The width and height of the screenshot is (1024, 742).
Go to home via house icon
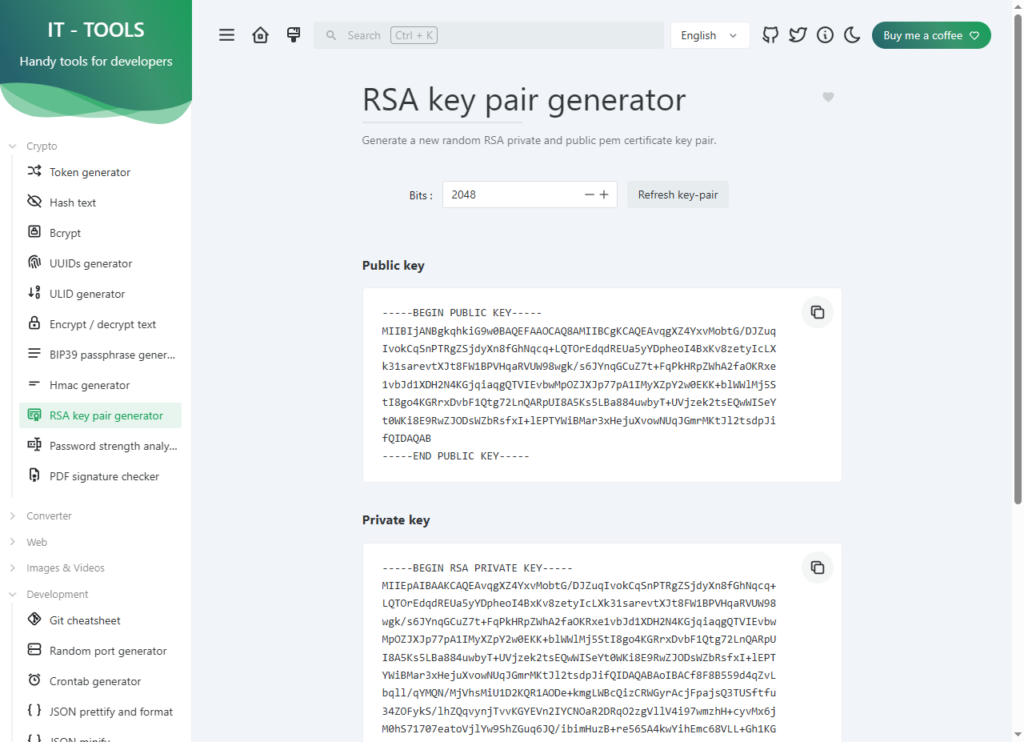[260, 35]
